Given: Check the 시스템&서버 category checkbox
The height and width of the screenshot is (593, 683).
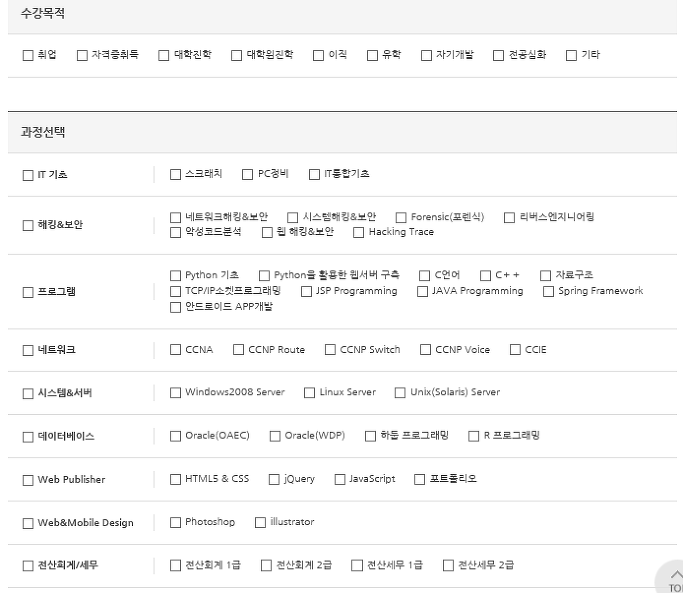Looking at the screenshot, I should click(28, 393).
